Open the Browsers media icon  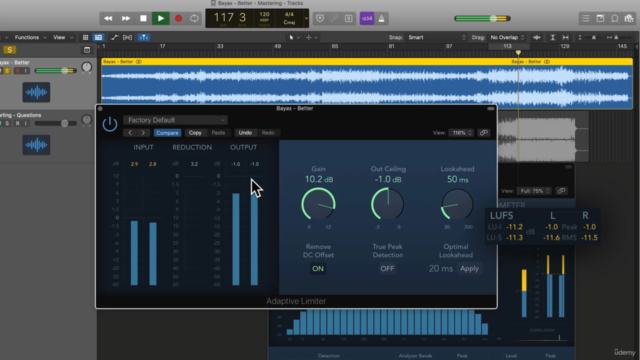click(x=629, y=18)
